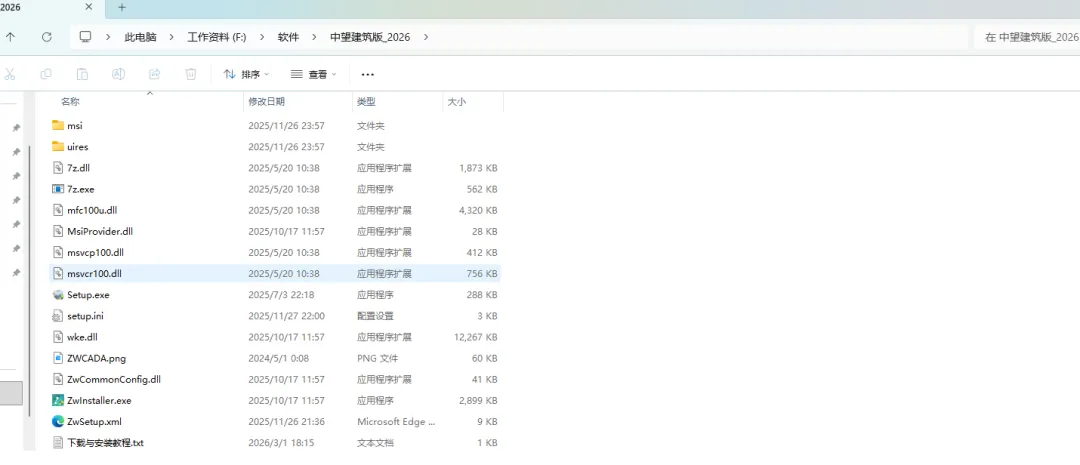Expand chevron after 中望建筑版_2026 breadcrumb

pos(426,37)
